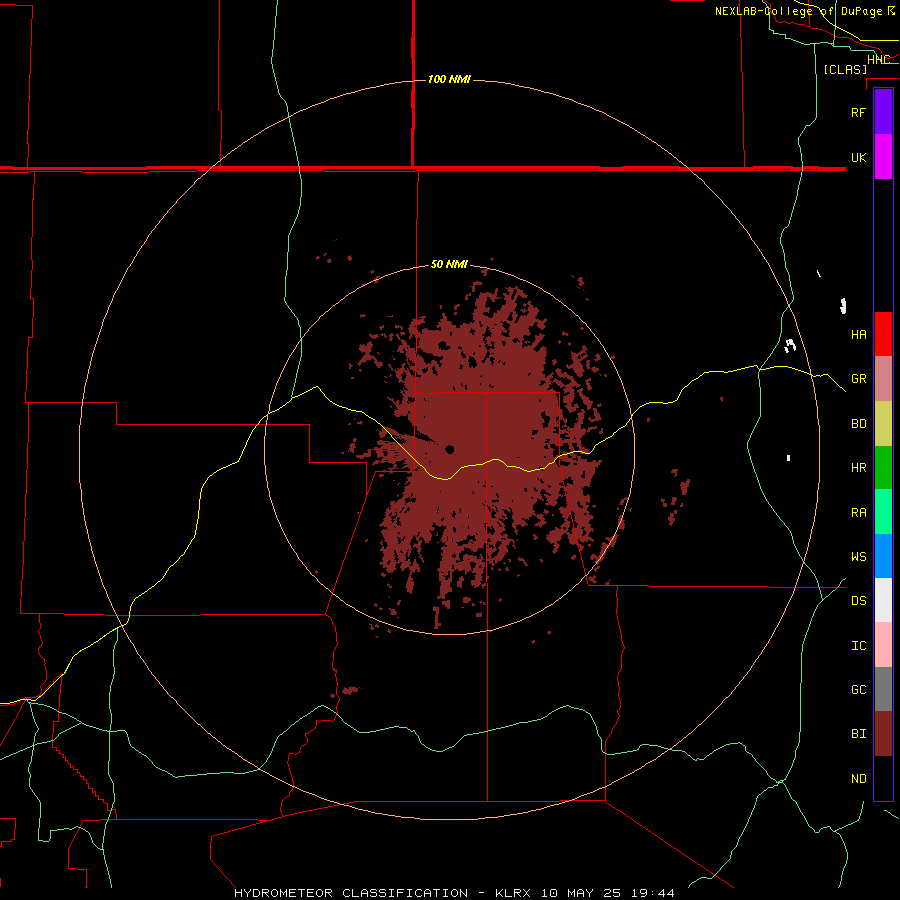
Task: Click the HR green legend swatch
Action: point(883,468)
